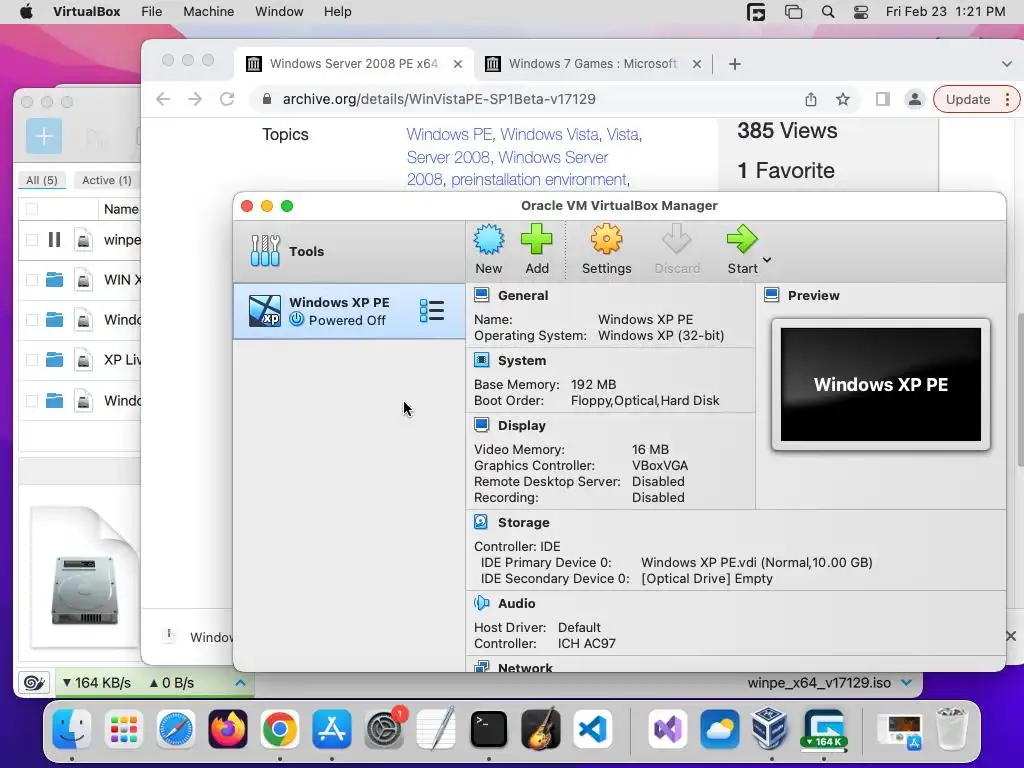Follow the Windows Vista topic link
1024x768 pixels.
coord(549,135)
